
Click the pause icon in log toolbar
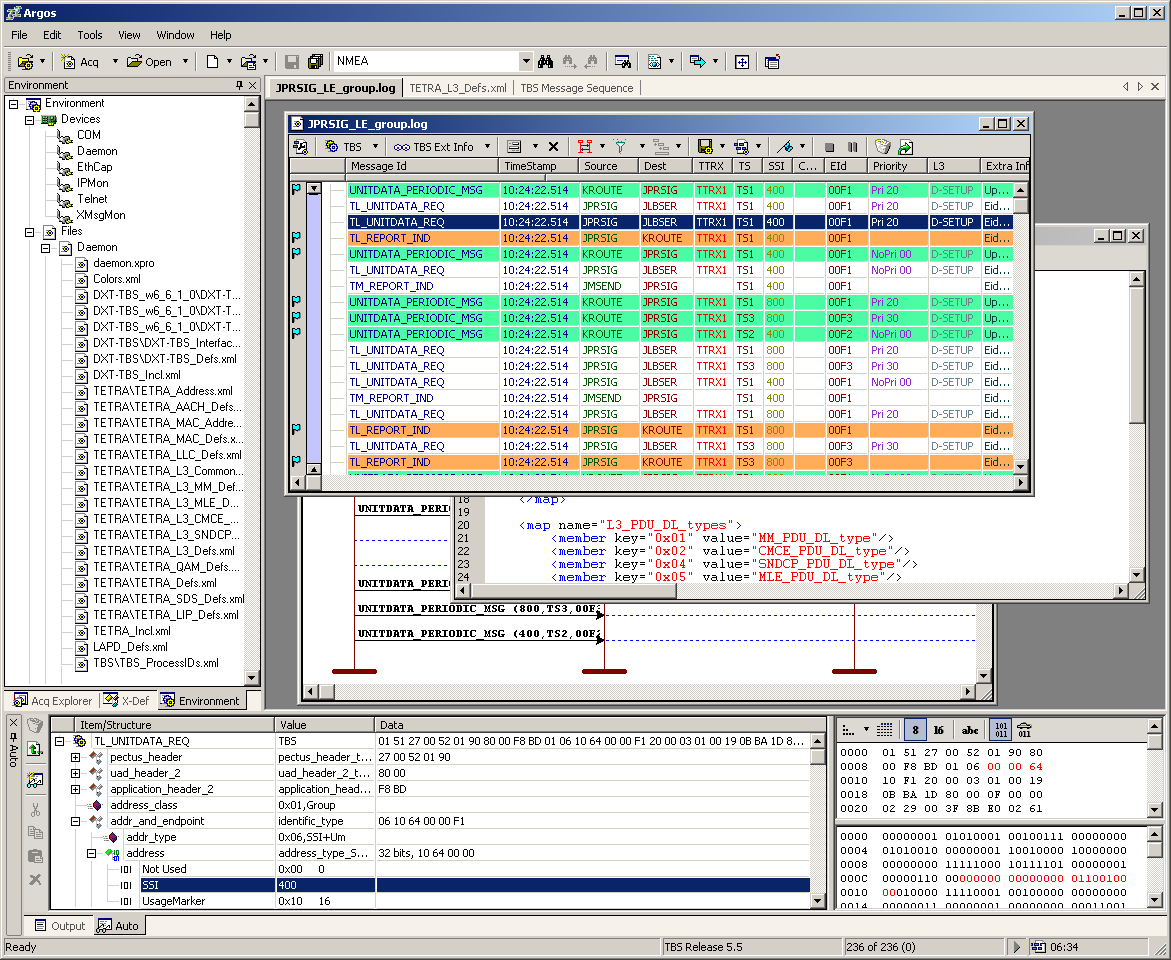(x=852, y=147)
